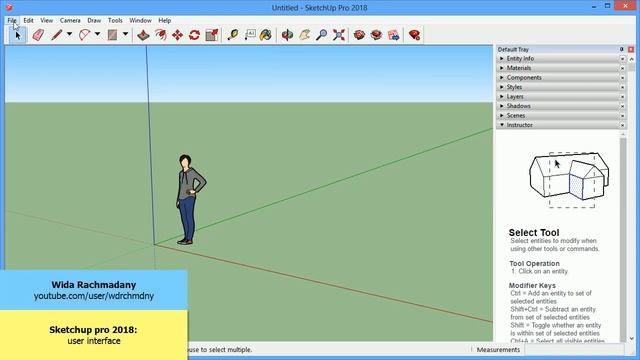
Task: Open the 3D Warehouse button
Action: (x=359, y=35)
